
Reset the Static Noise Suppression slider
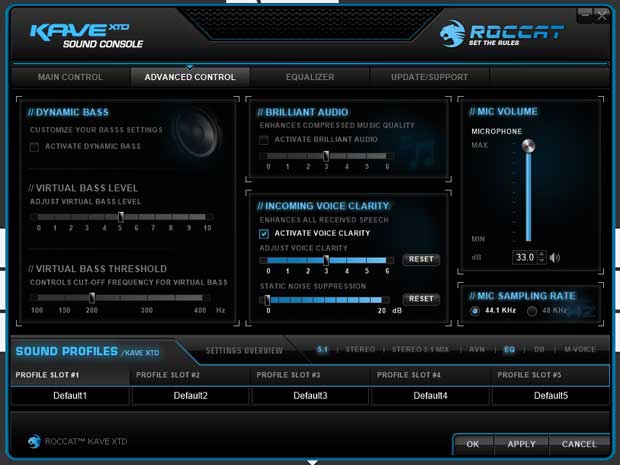coord(421,299)
